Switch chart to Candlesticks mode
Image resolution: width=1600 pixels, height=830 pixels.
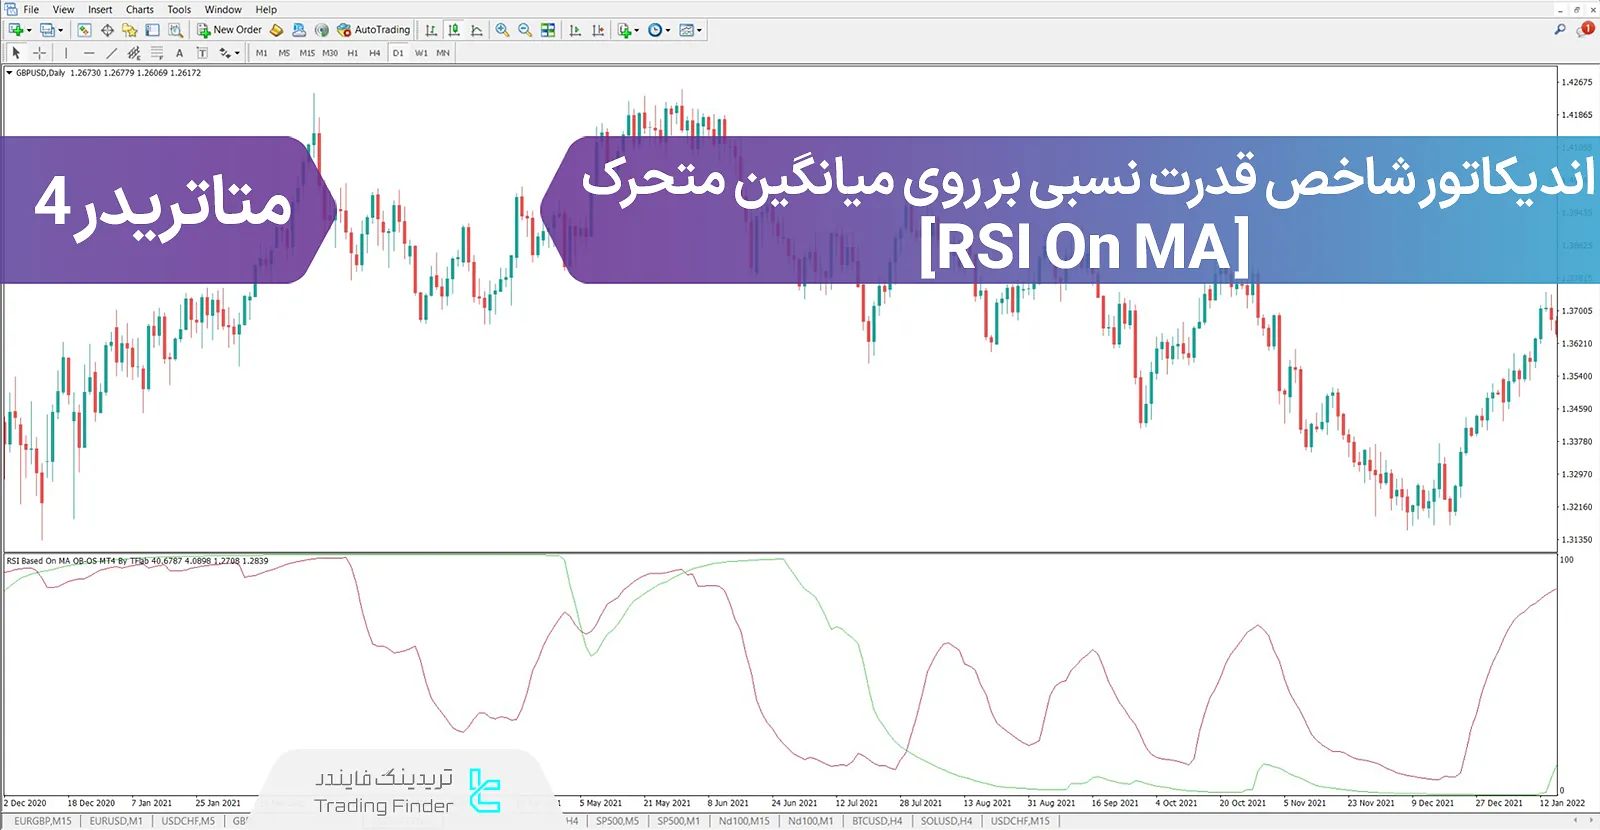[454, 30]
